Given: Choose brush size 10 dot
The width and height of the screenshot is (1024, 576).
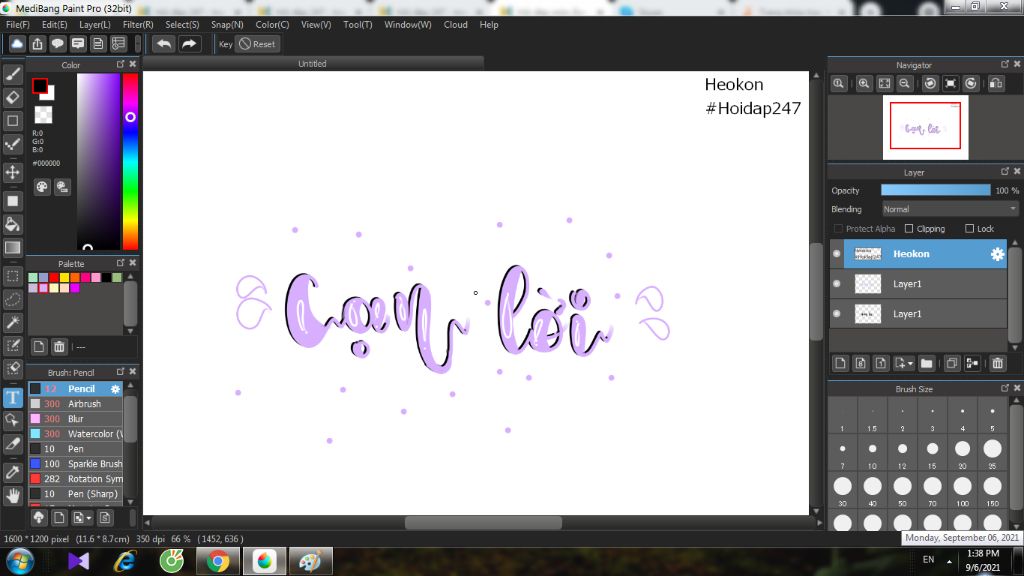Looking at the screenshot, I should click(872, 449).
